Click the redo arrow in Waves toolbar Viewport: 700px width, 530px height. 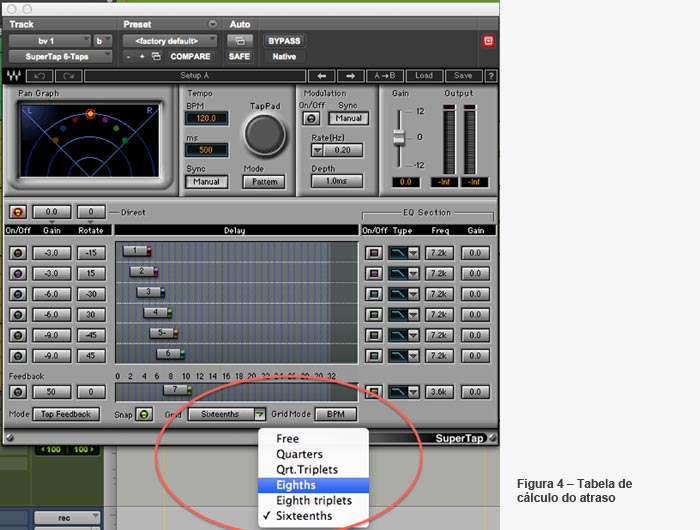[68, 76]
